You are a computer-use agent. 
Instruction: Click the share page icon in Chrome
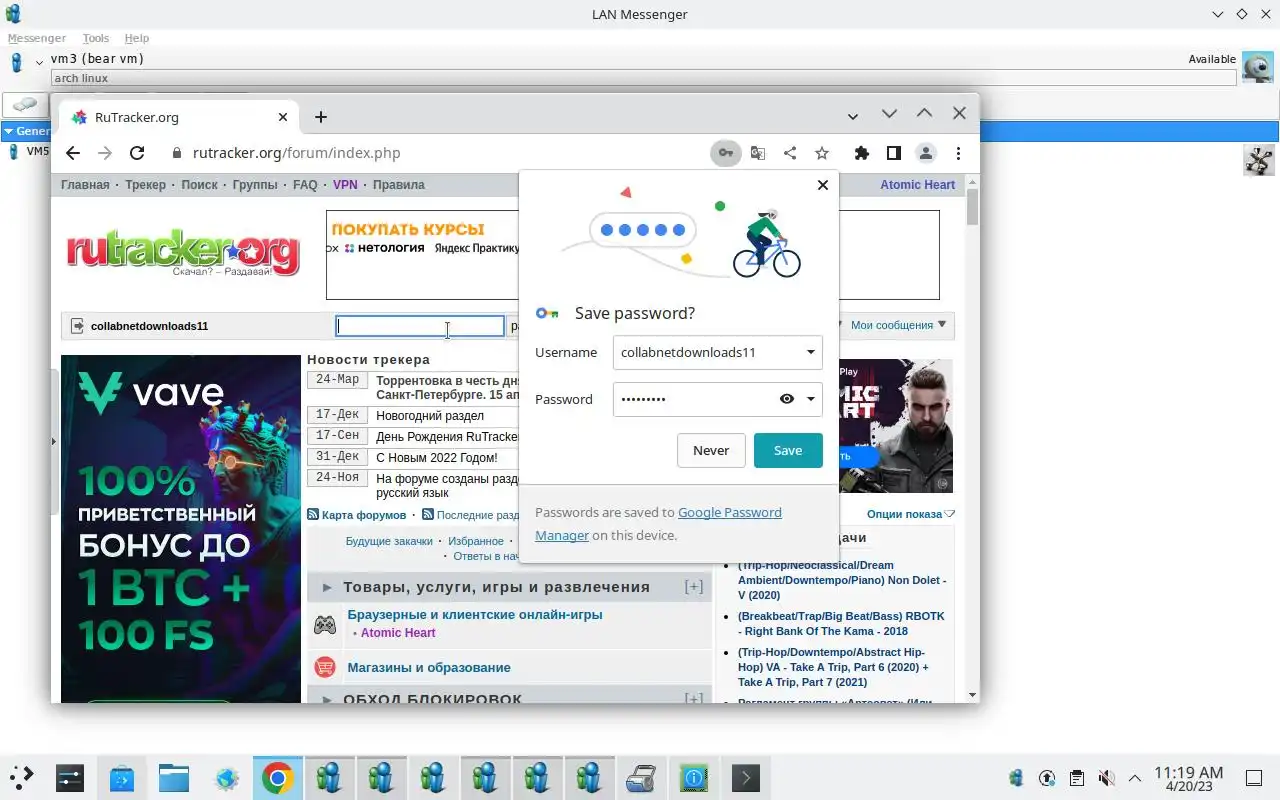pyautogui.click(x=790, y=153)
